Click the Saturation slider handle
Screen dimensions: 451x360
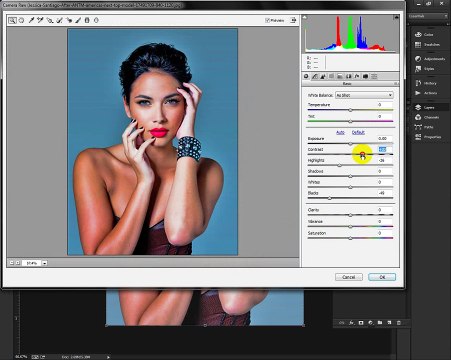[350, 238]
